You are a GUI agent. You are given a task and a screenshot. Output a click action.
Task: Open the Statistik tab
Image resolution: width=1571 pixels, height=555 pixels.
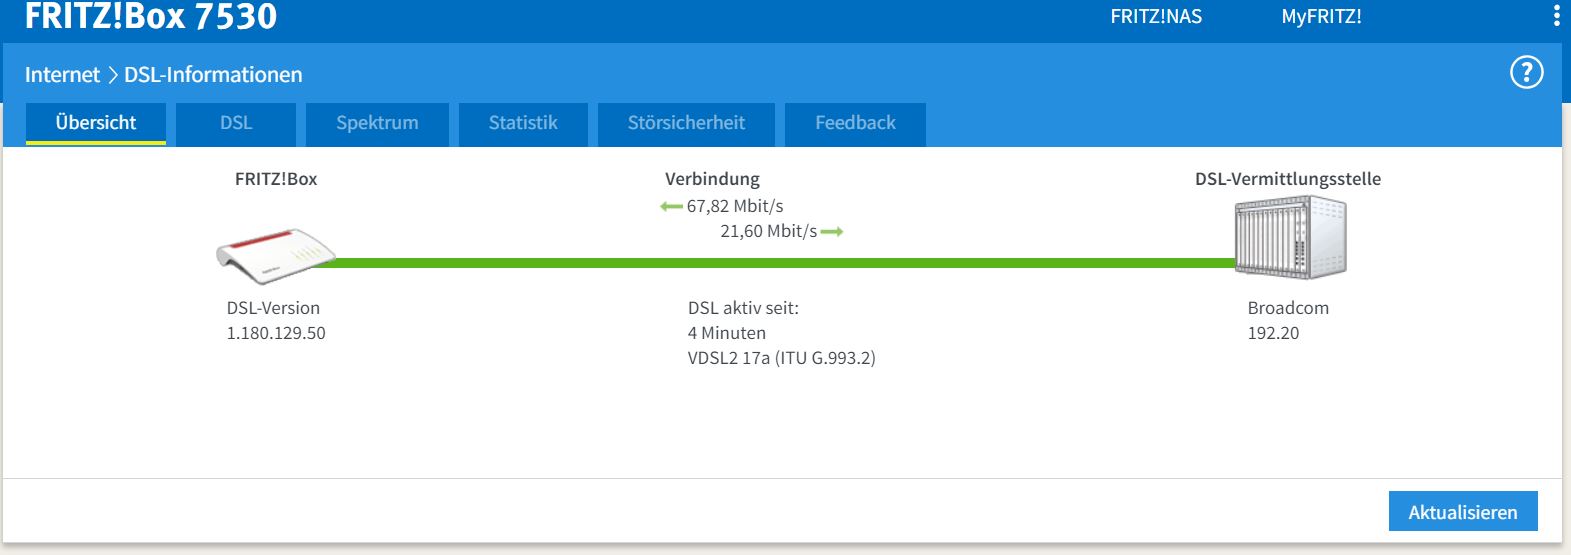point(523,123)
